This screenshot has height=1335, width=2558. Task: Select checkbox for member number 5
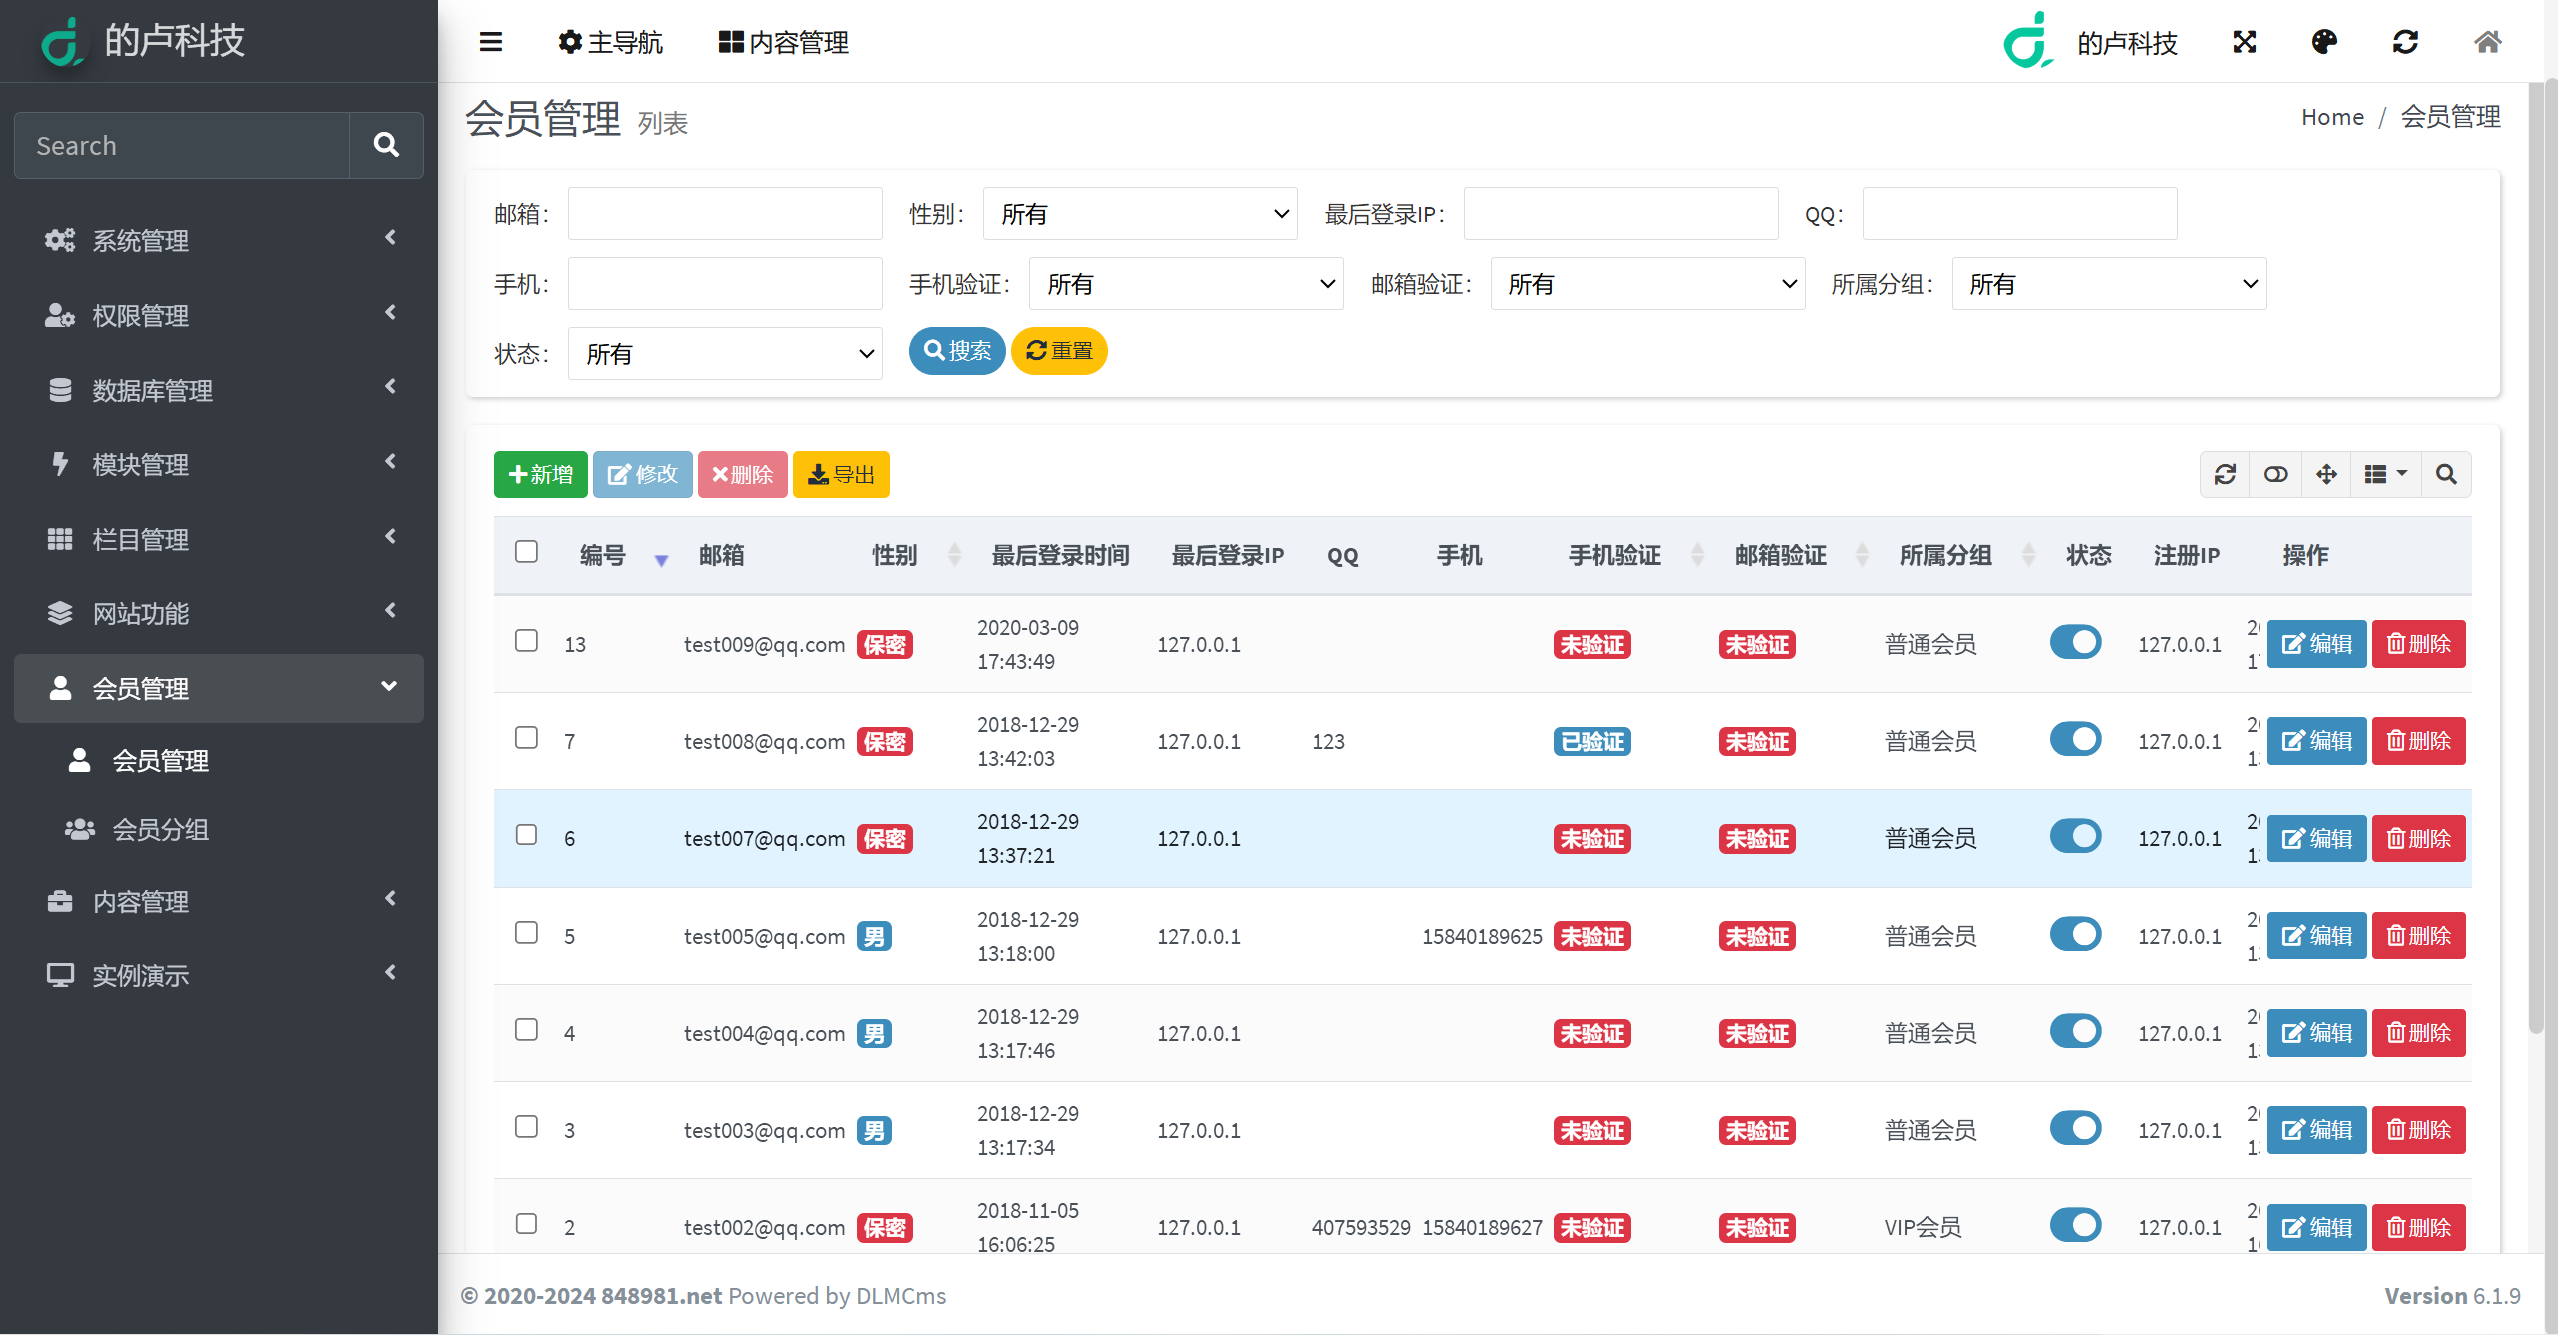click(526, 933)
